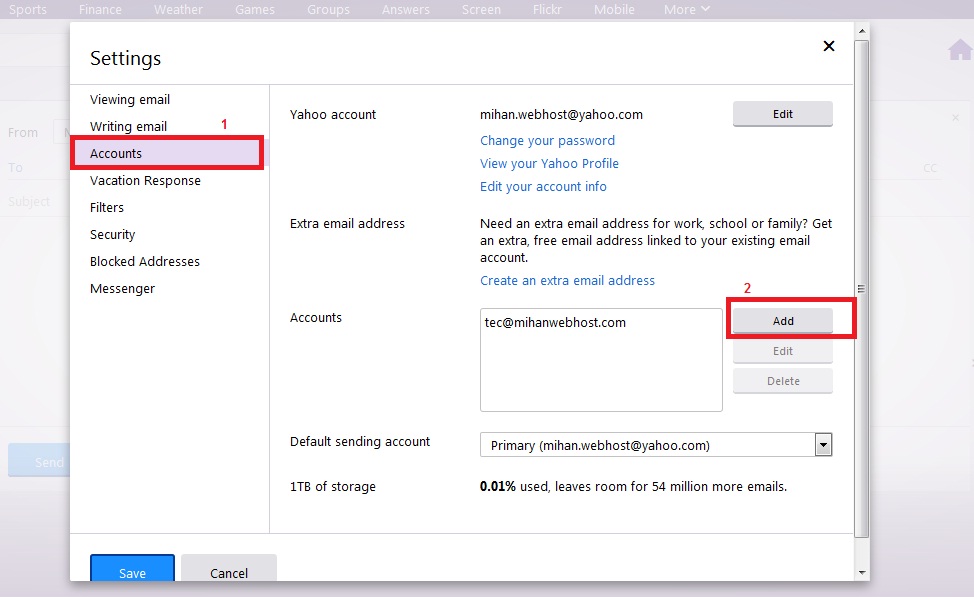Screen dimensions: 974x597
Task: Open the Vacation Response settings
Action: [x=145, y=180]
